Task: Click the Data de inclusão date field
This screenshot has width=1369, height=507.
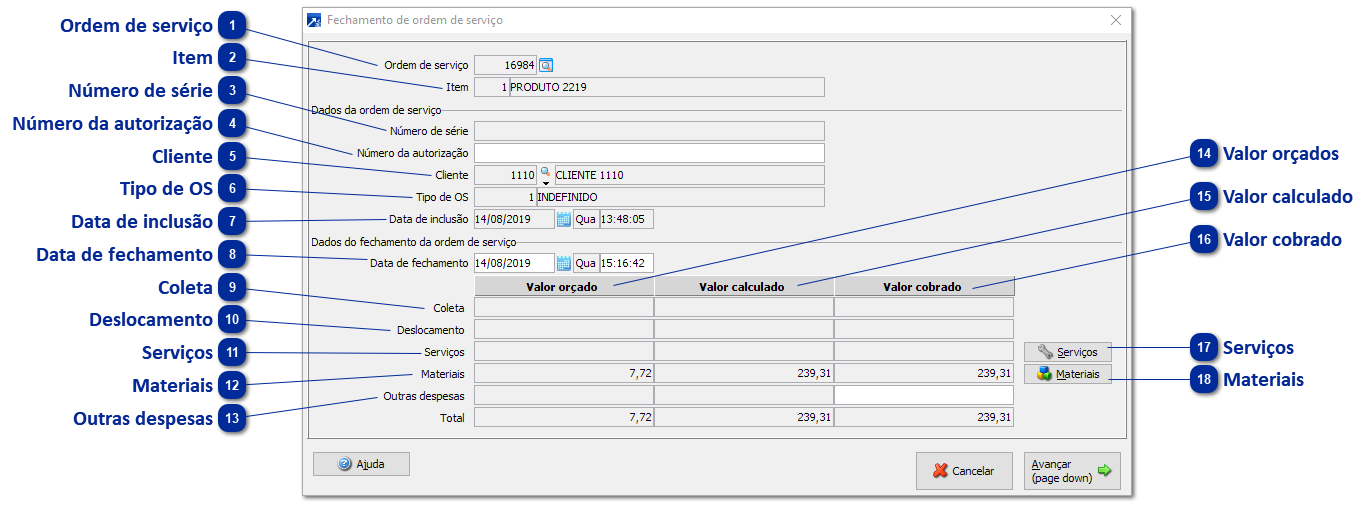Action: click(514, 219)
